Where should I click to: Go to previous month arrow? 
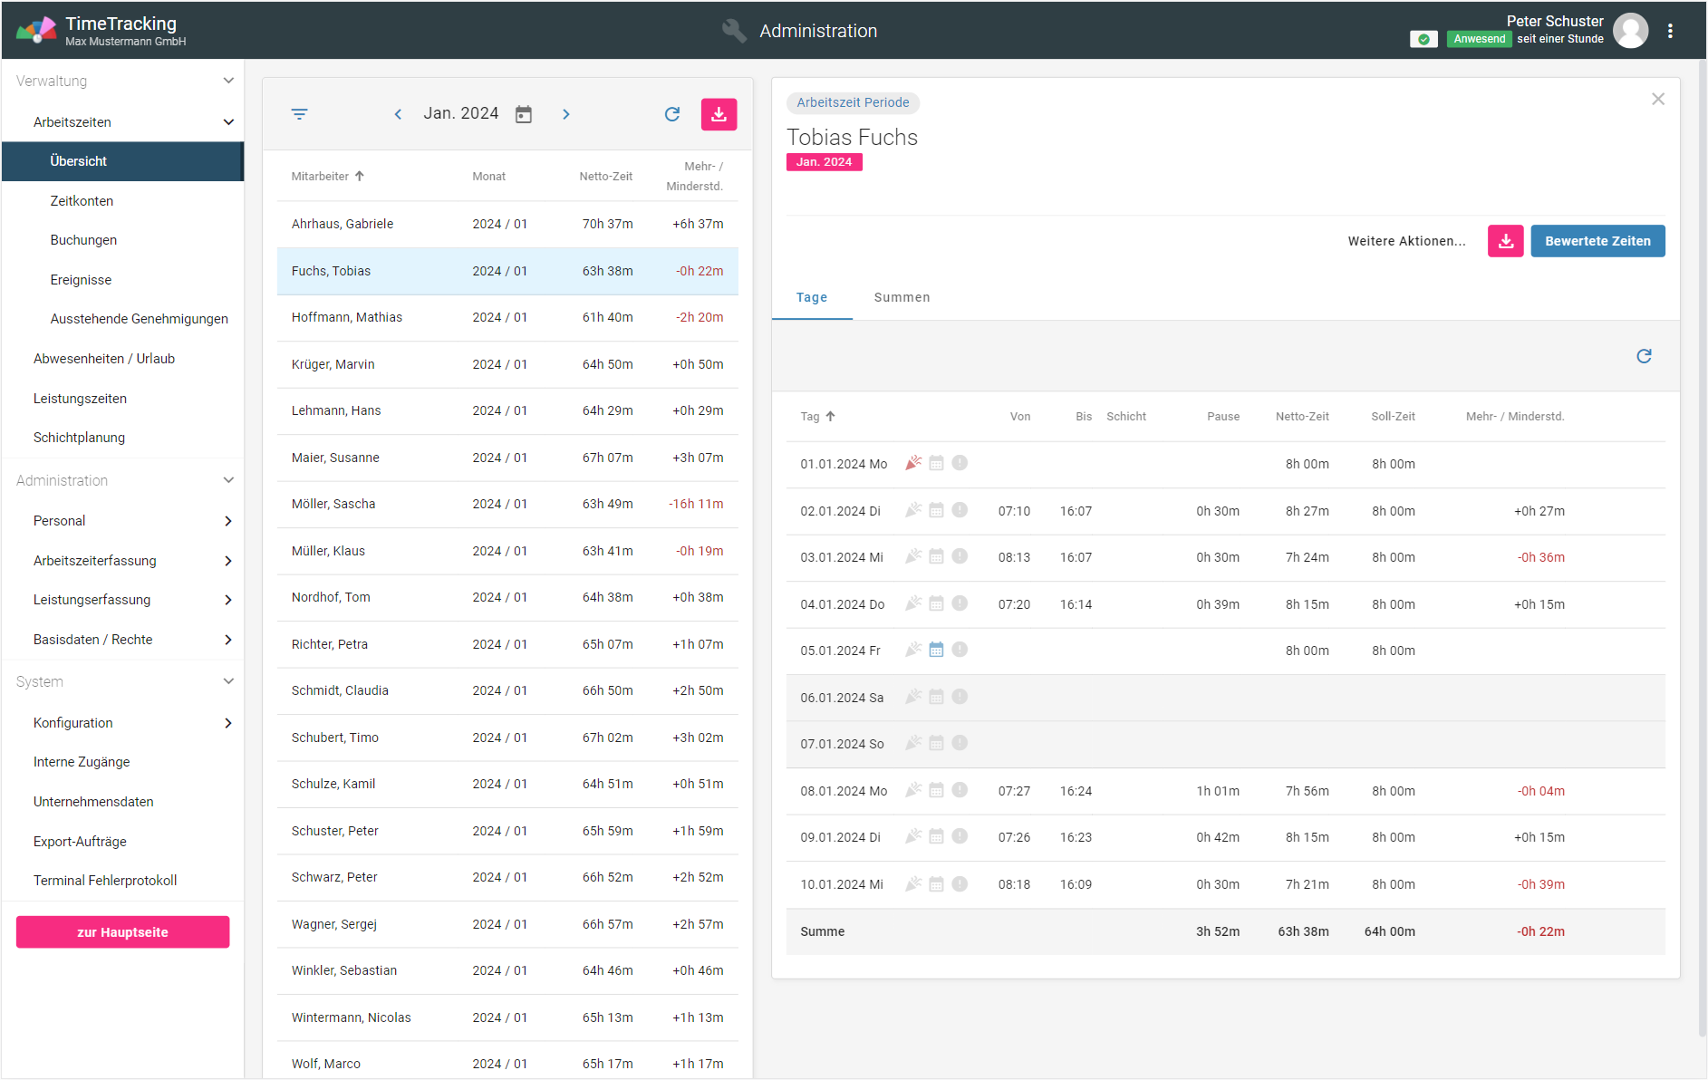(x=398, y=114)
